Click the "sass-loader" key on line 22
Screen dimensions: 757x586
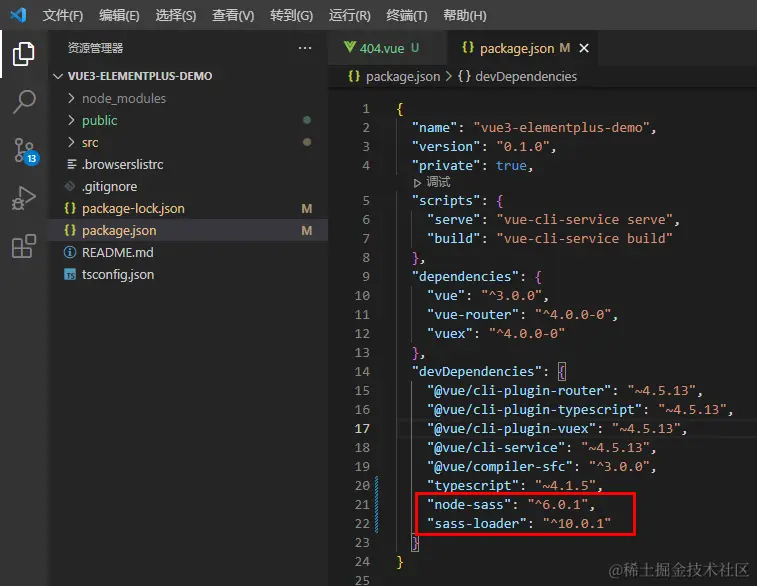477,523
